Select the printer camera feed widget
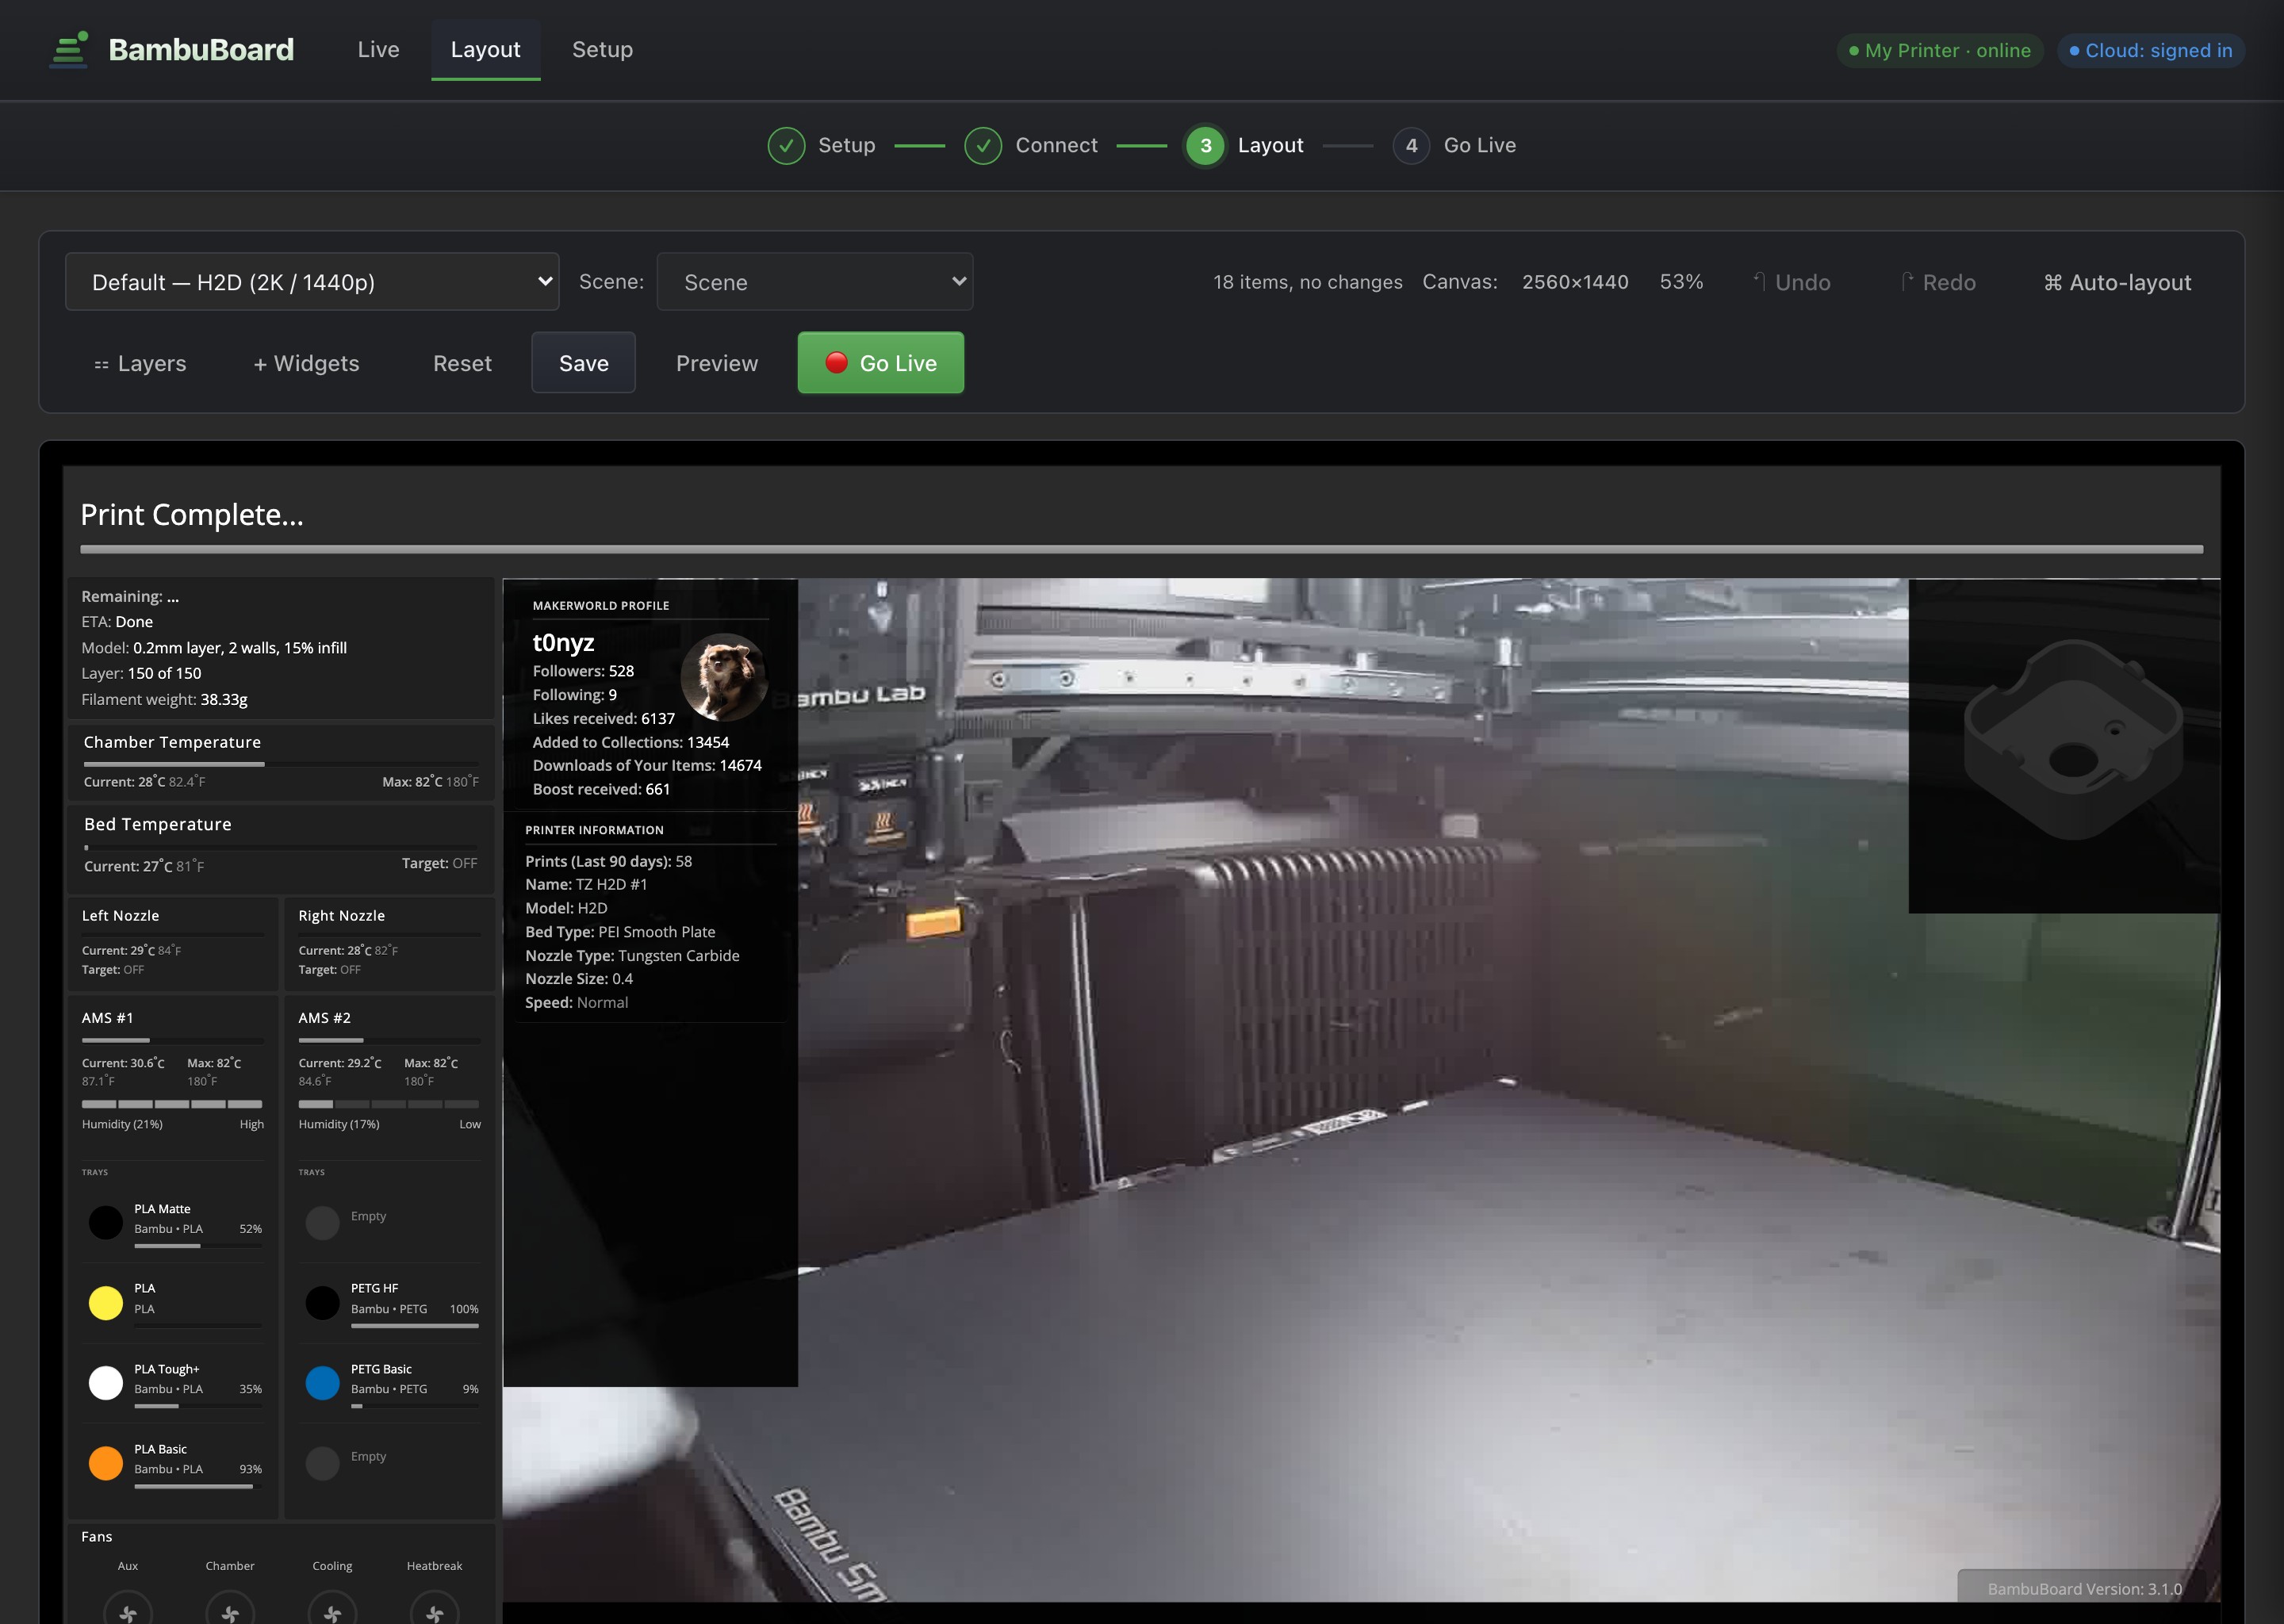 [1361, 1090]
